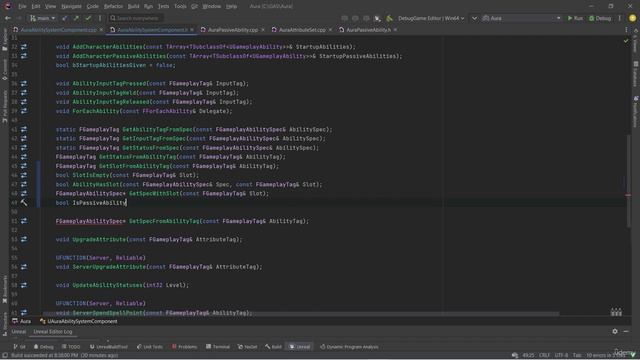
Task: Open the Git menu
Action: [194, 7]
